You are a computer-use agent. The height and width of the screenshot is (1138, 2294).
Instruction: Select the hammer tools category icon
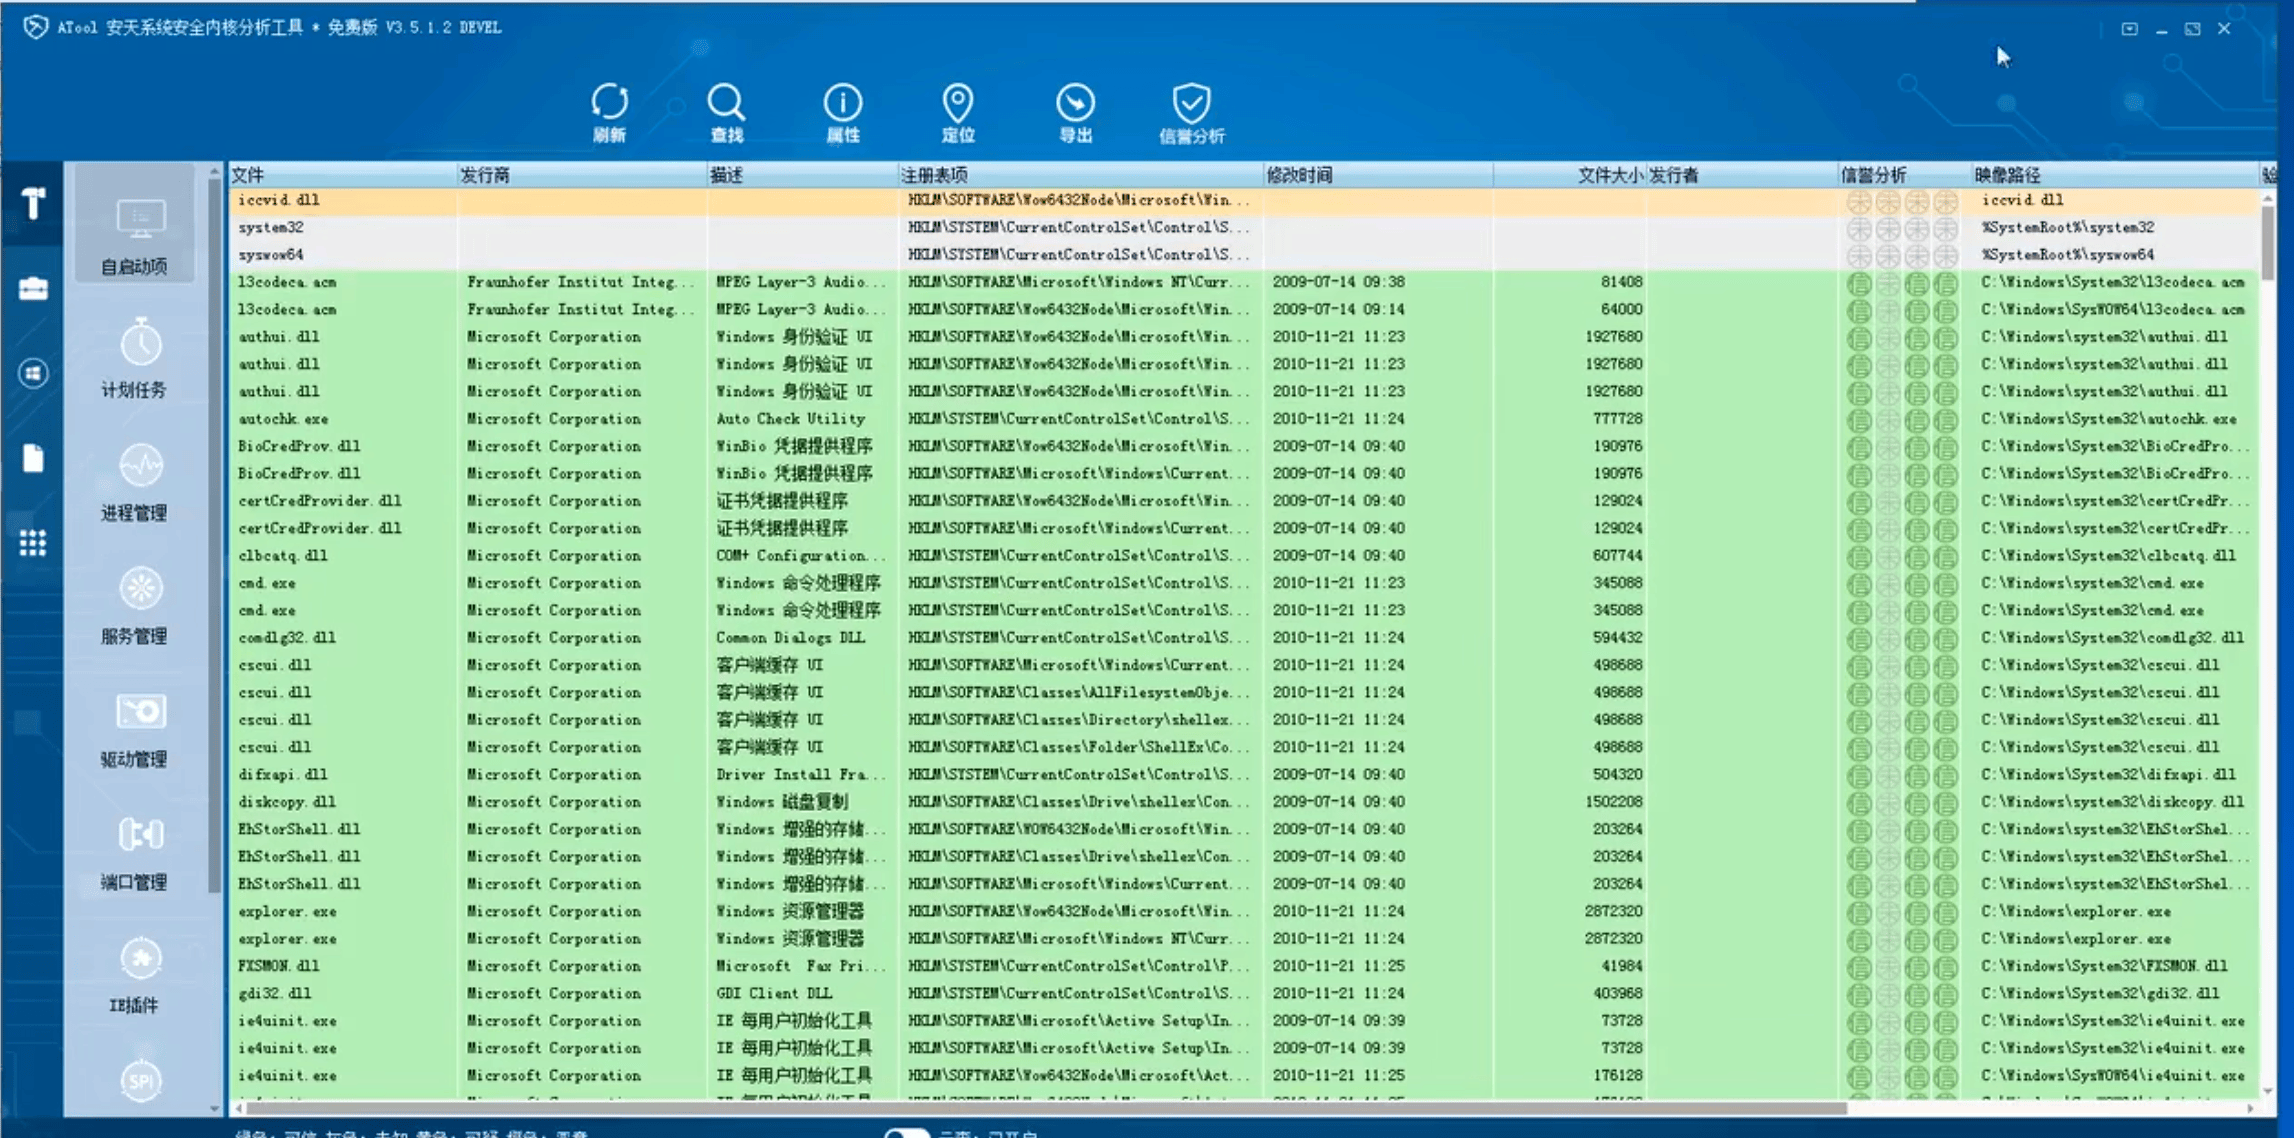pos(33,203)
